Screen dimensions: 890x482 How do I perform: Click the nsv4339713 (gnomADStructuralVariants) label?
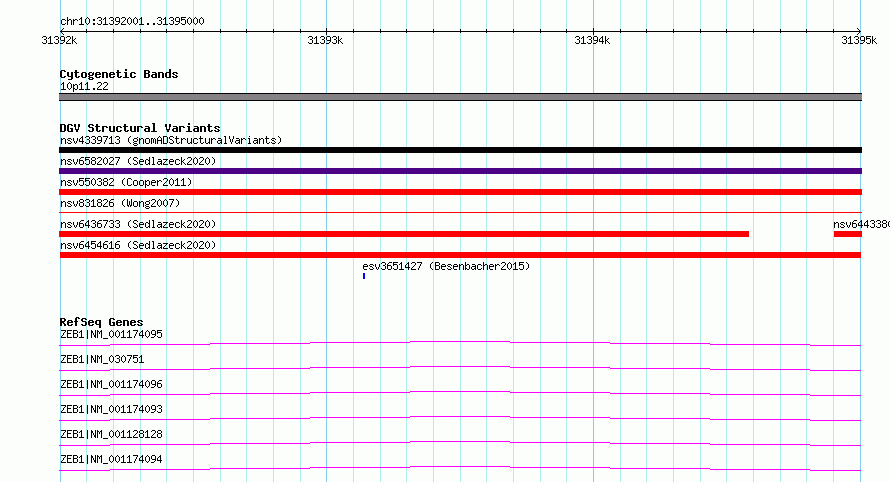171,140
